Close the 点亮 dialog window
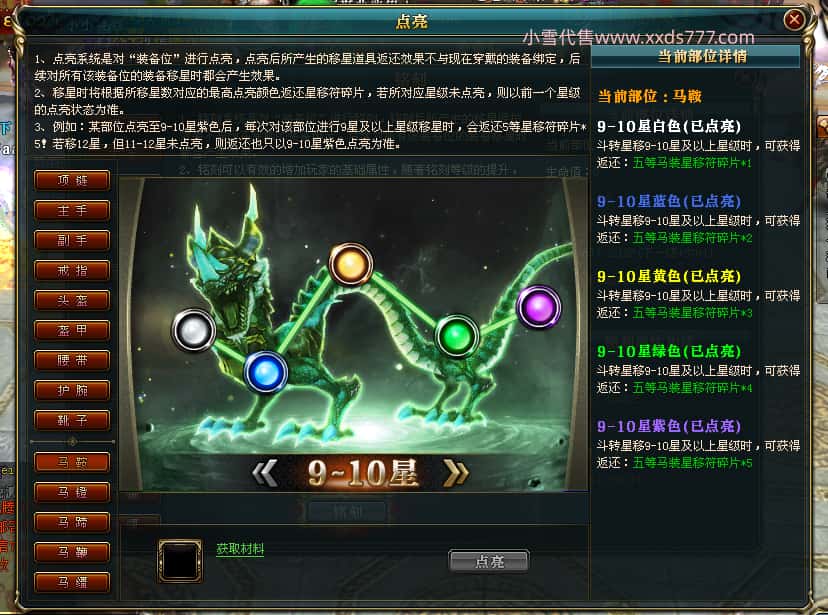 click(x=794, y=20)
